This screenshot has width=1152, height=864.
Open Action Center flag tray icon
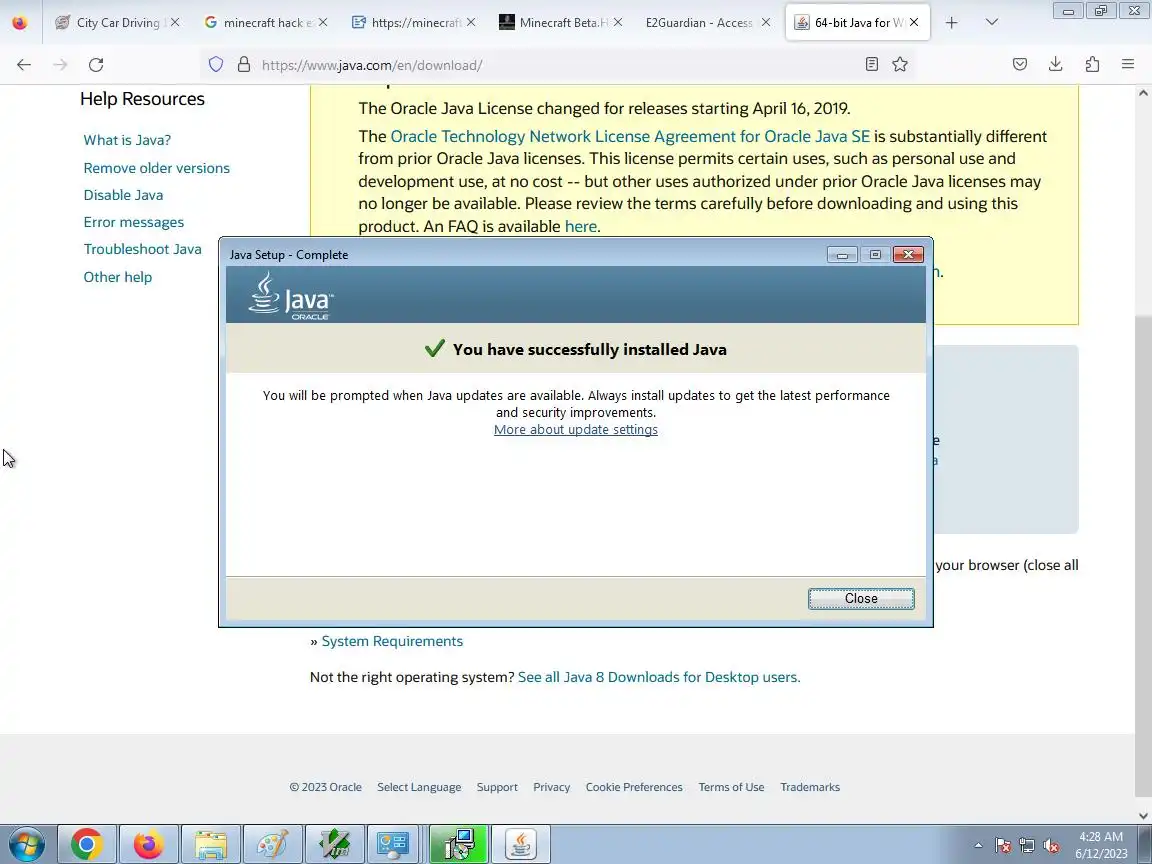click(1003, 846)
